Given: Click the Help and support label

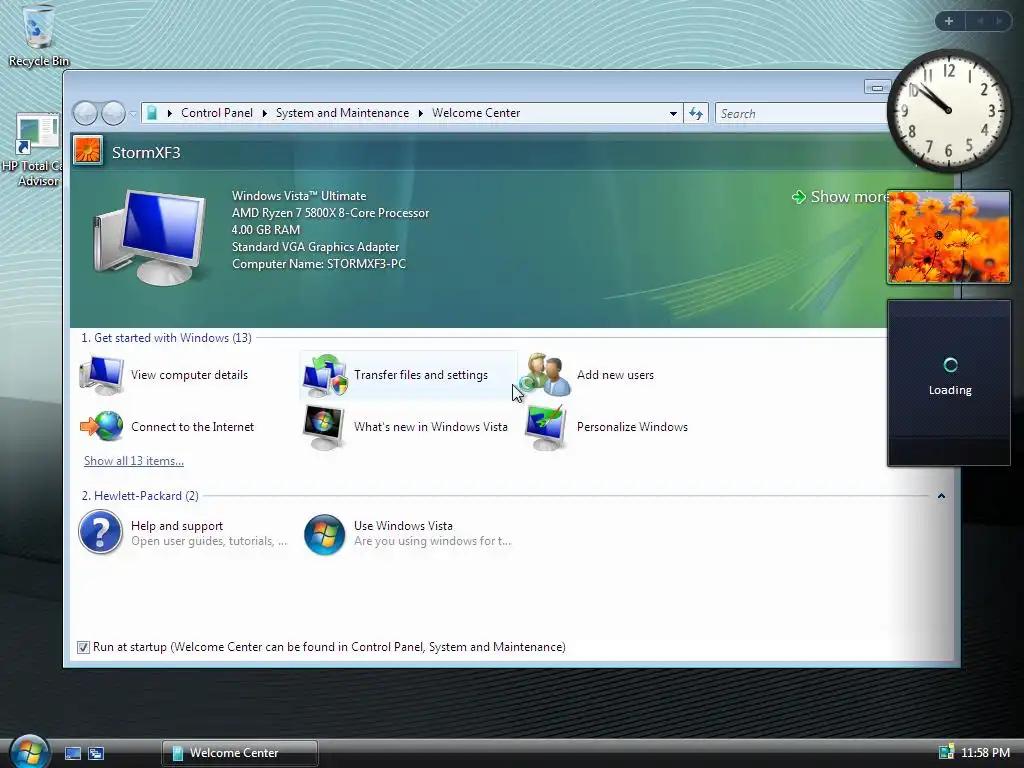Looking at the screenshot, I should click(177, 526).
